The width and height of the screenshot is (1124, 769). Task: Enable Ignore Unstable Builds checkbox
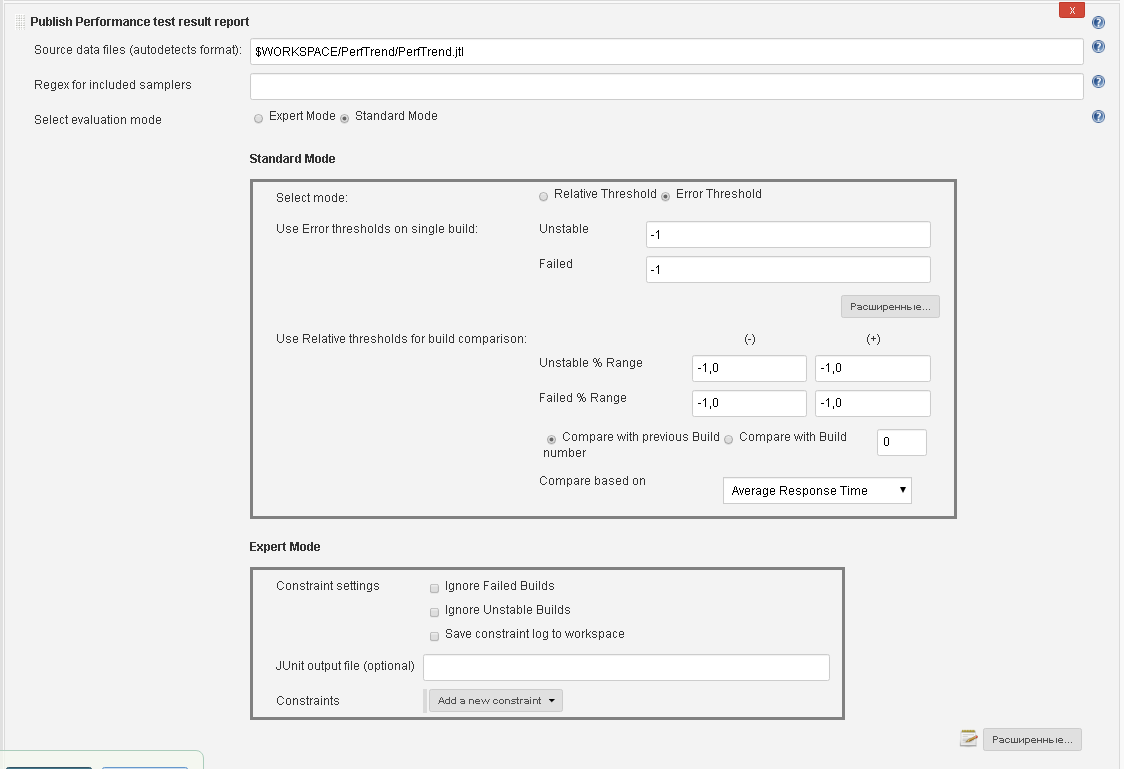434,613
